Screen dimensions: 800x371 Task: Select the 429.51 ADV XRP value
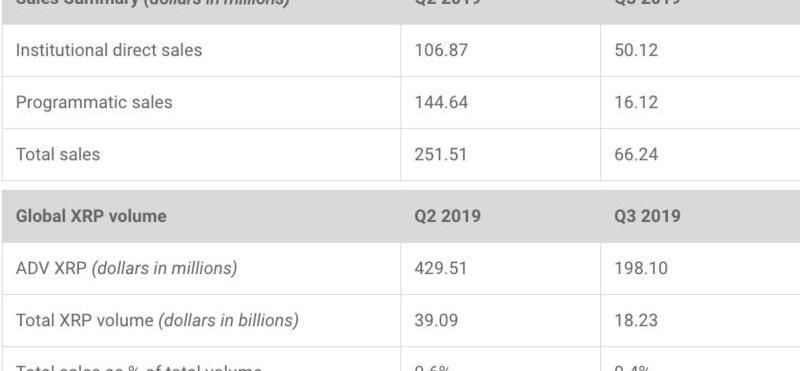point(440,268)
